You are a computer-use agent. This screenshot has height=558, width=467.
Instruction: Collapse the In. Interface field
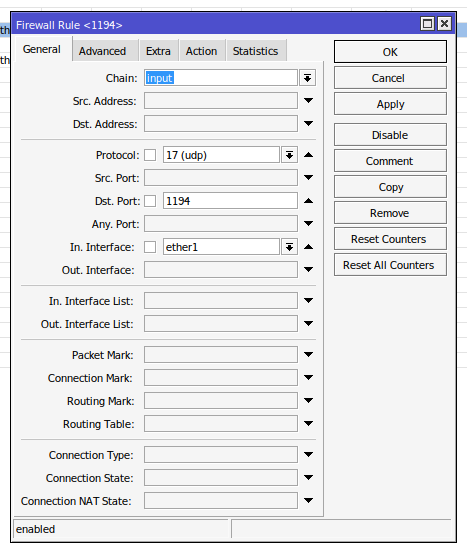click(309, 247)
